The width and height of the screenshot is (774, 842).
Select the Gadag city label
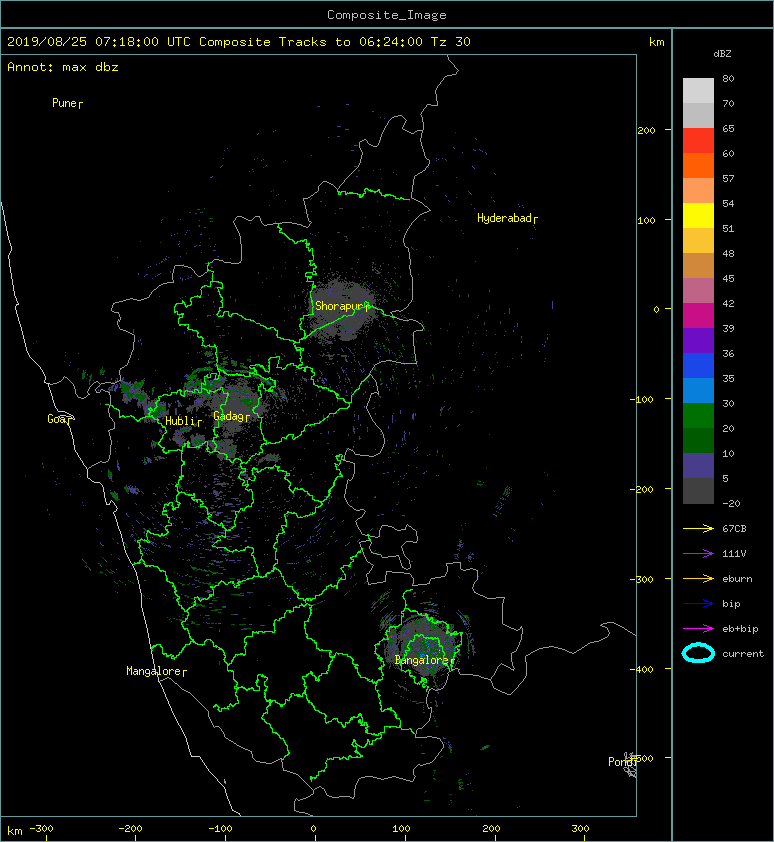pyautogui.click(x=229, y=416)
